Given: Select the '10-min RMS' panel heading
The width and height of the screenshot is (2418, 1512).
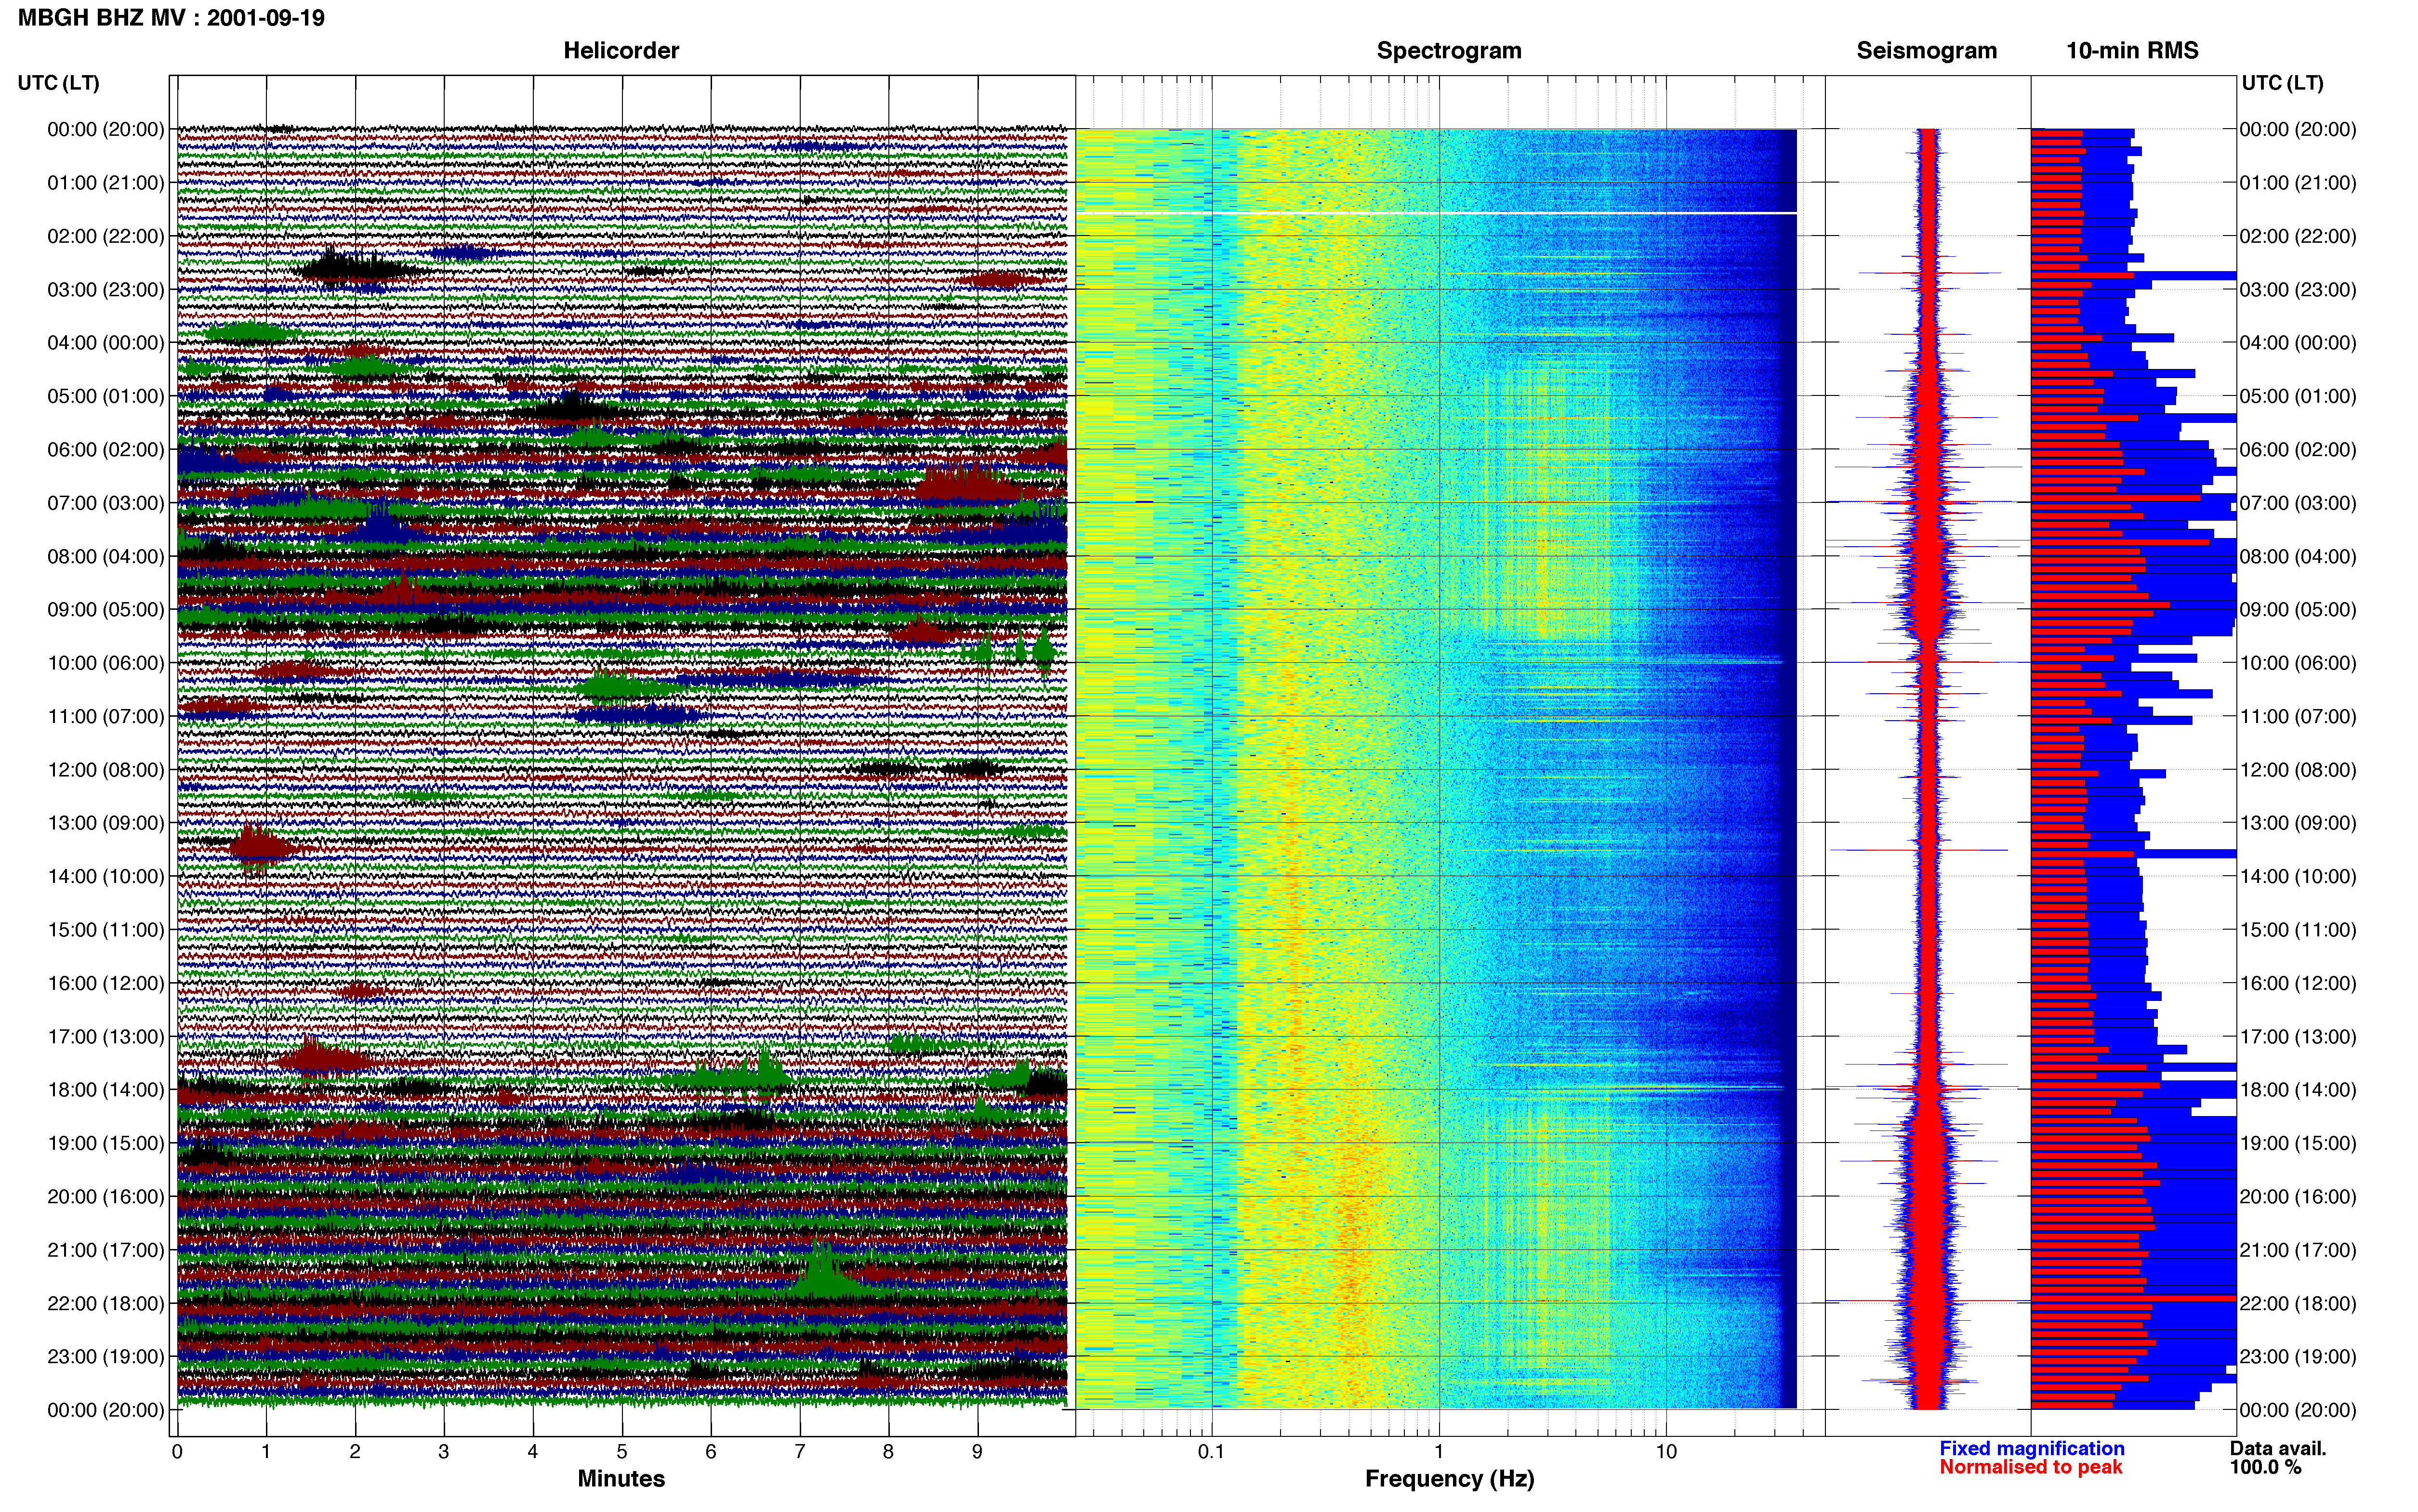Looking at the screenshot, I should [x=2132, y=51].
